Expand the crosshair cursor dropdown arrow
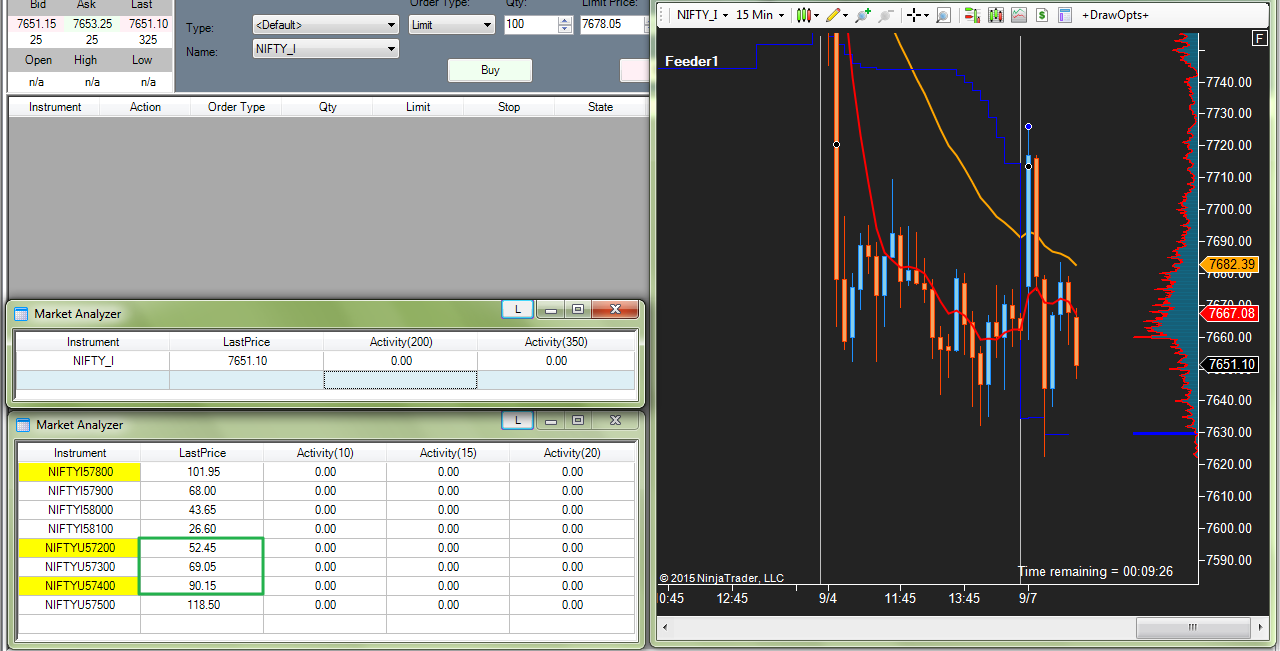The image size is (1280, 651). pyautogui.click(x=926, y=15)
